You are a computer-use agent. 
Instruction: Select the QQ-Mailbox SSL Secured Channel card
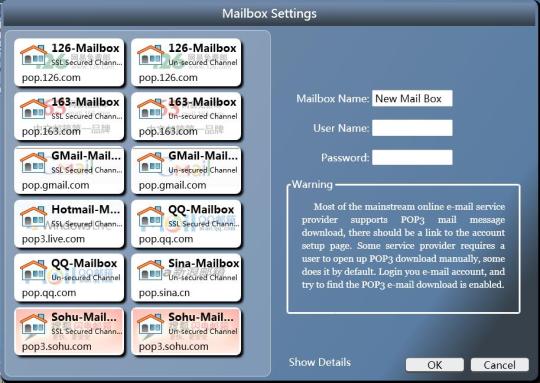[x=186, y=224]
